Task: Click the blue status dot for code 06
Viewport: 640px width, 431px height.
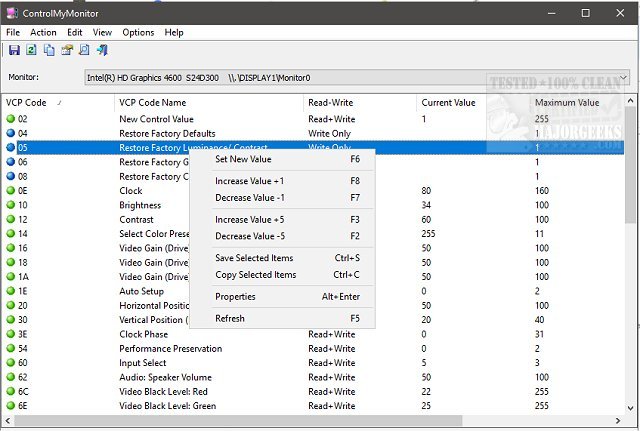Action: coord(11,162)
